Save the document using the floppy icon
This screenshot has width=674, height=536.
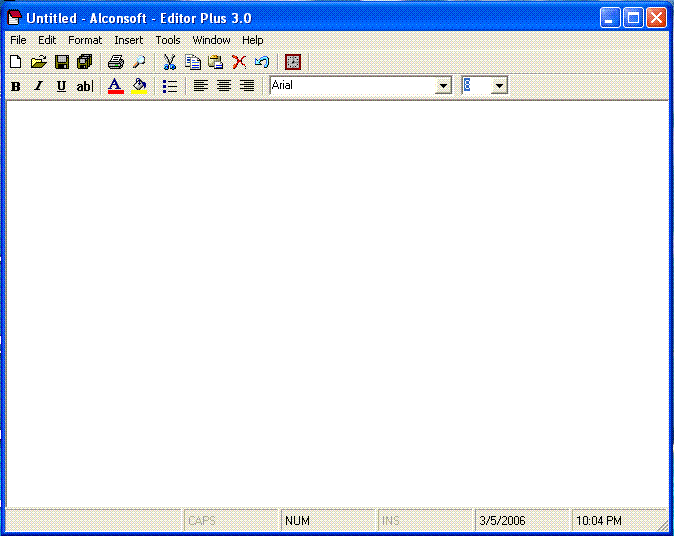coord(62,62)
